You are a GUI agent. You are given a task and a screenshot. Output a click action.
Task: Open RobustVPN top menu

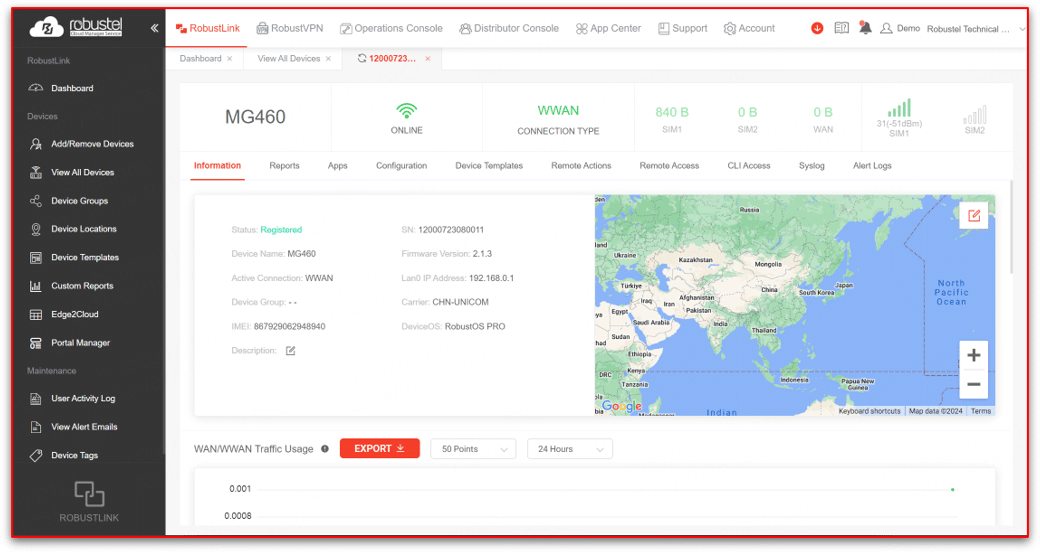(x=290, y=28)
